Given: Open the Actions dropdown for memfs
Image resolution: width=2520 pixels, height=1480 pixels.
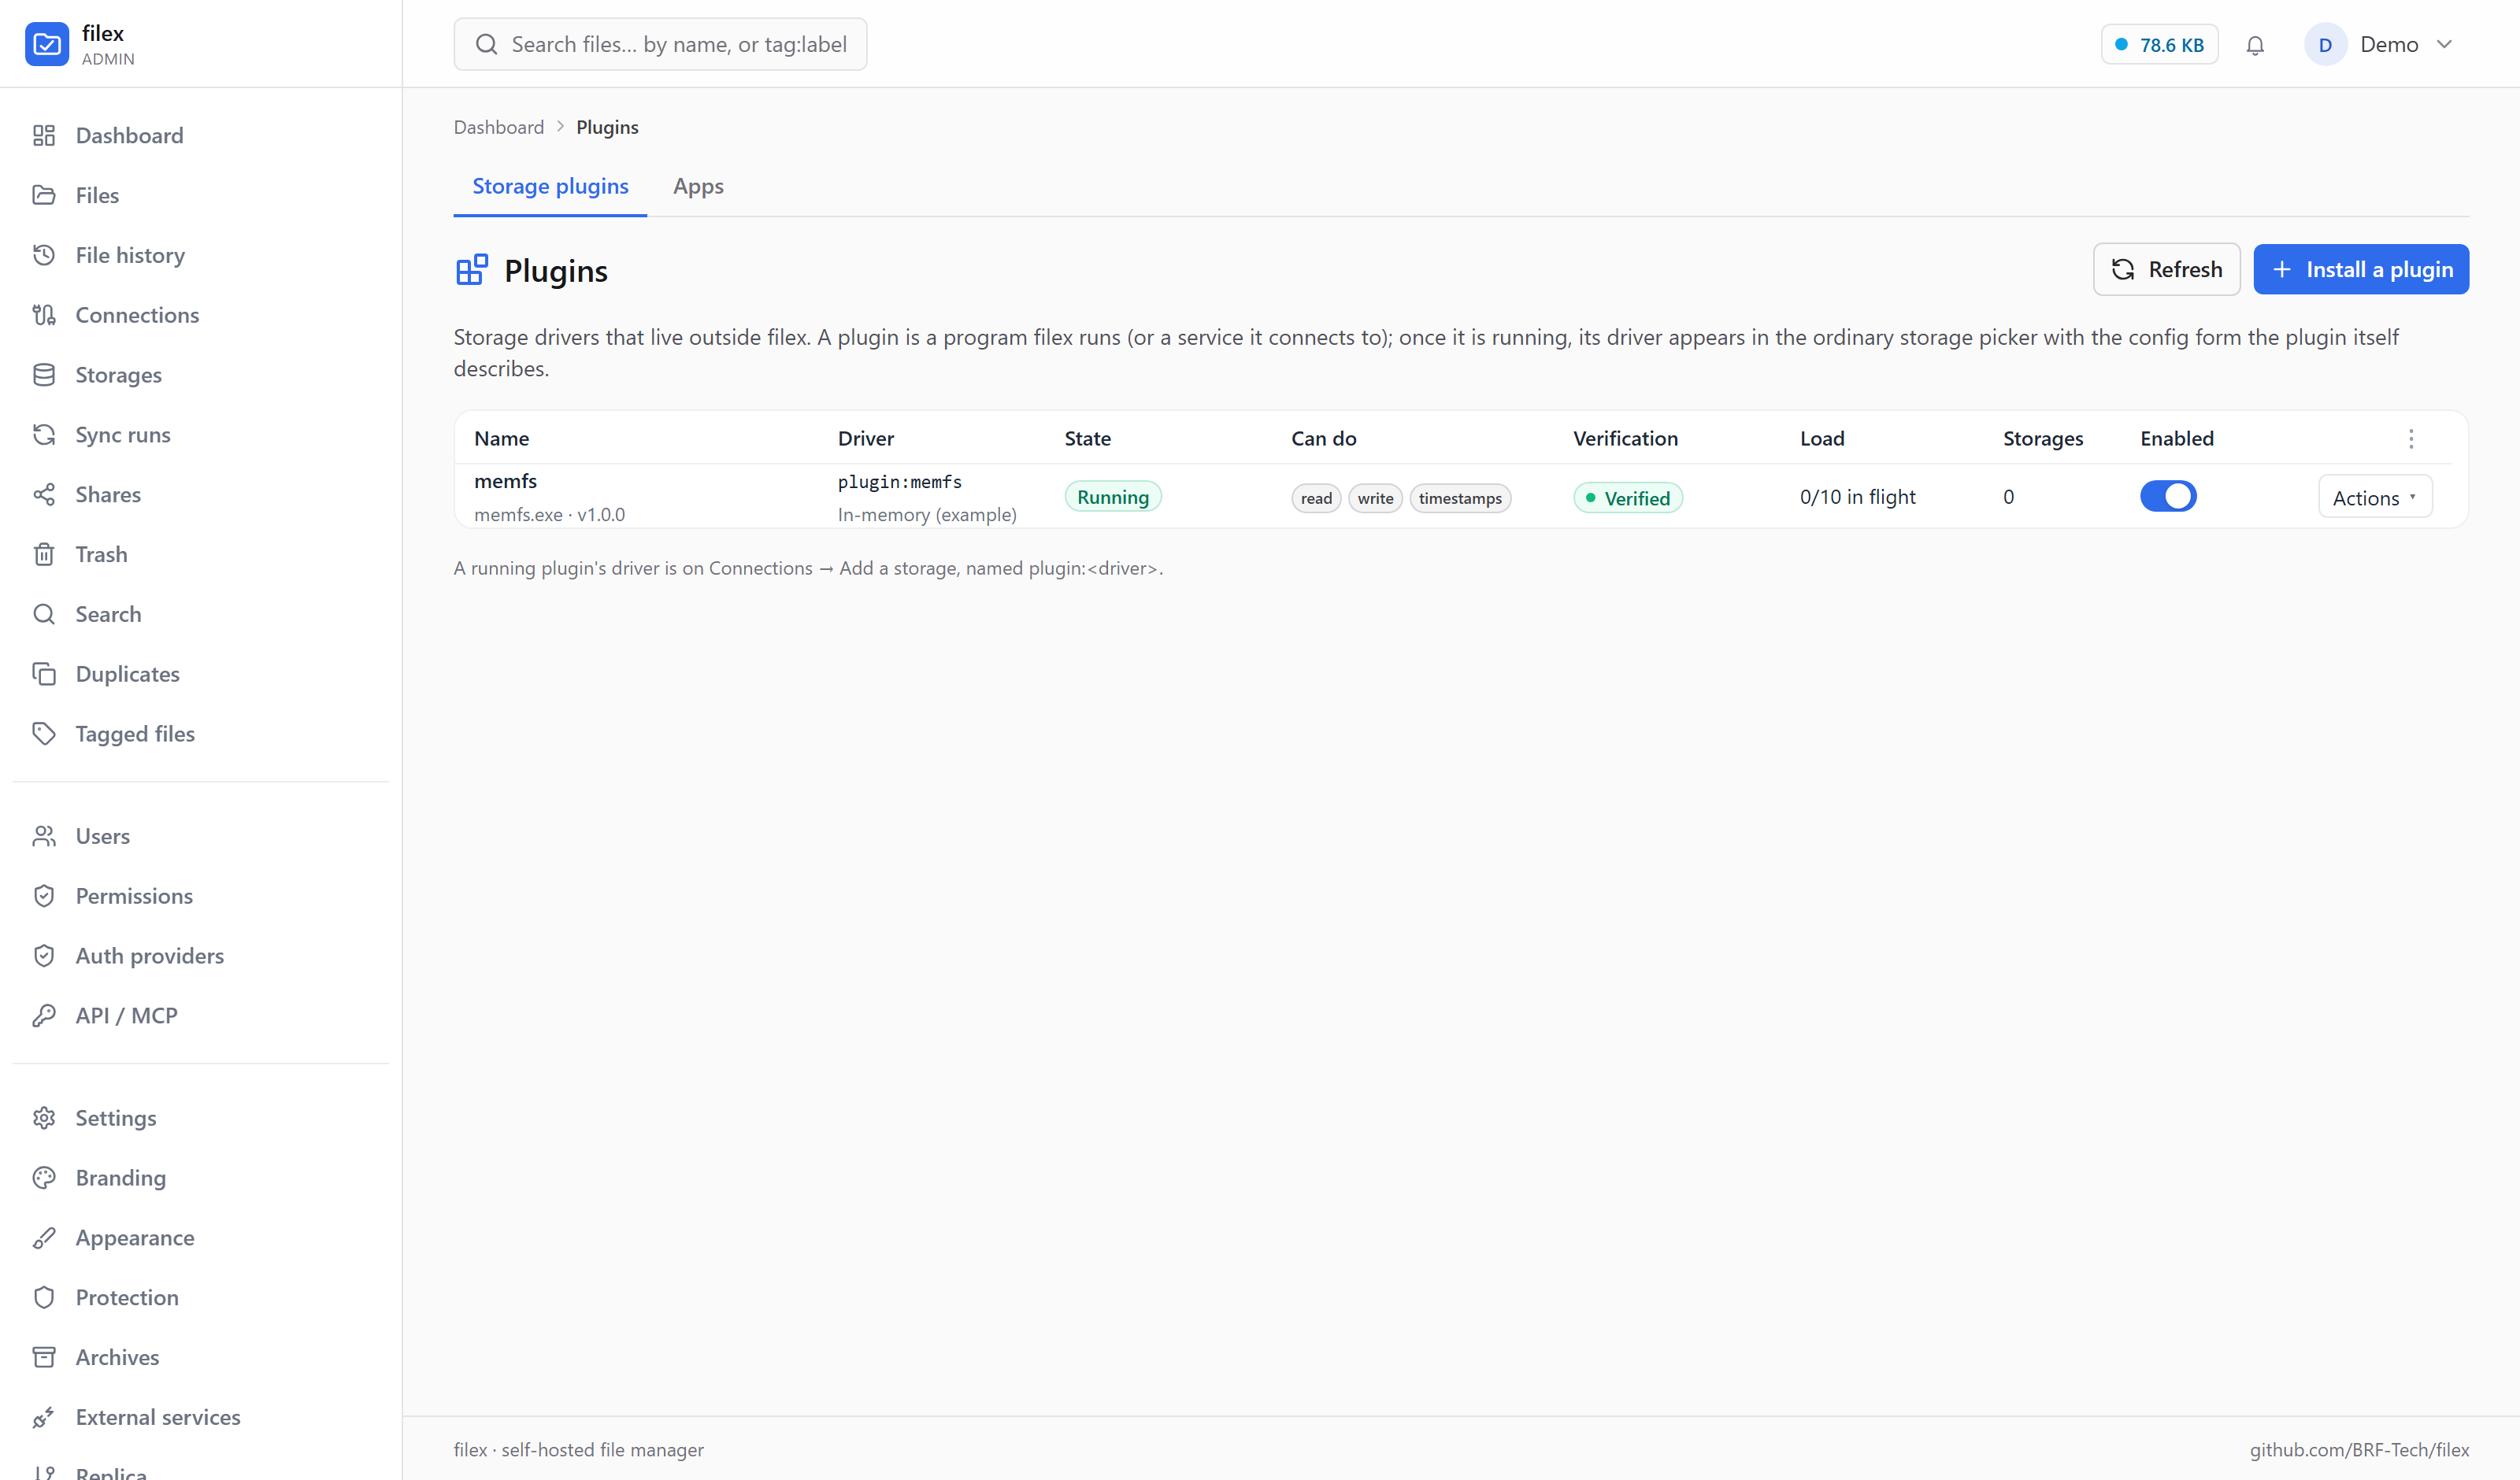Looking at the screenshot, I should [2375, 497].
